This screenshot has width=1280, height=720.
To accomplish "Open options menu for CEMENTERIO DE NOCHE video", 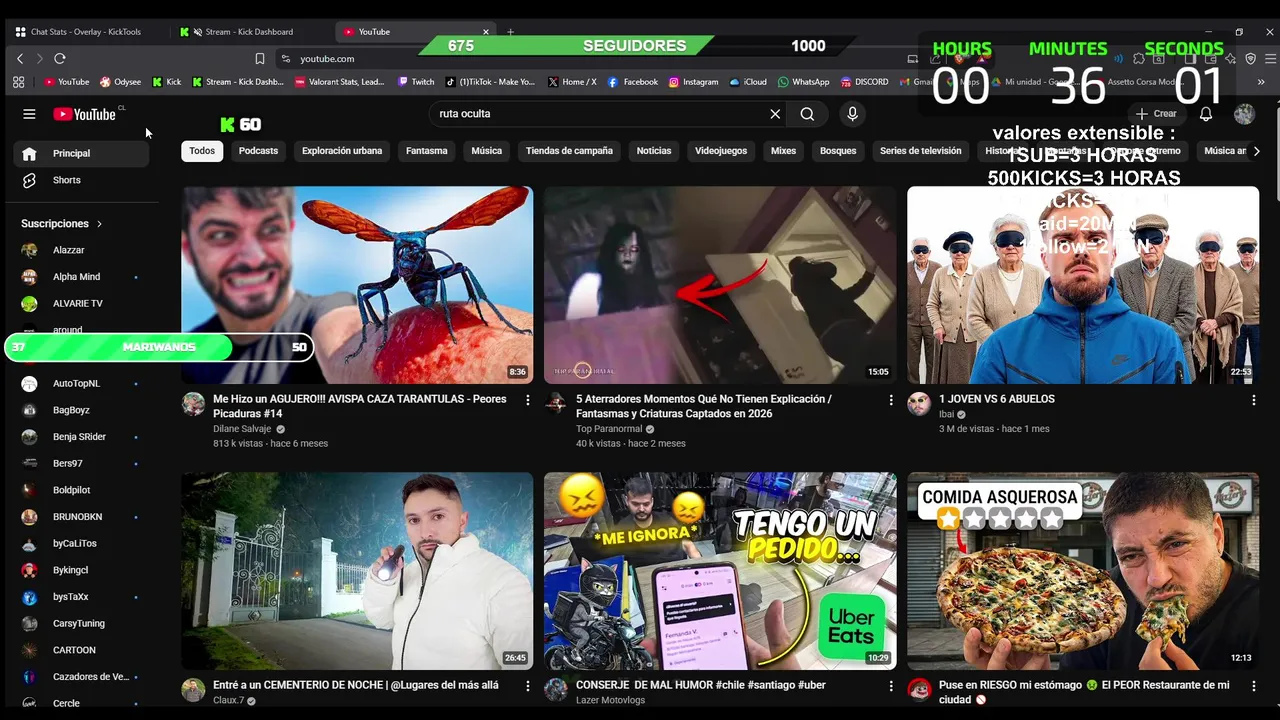I will pos(528,686).
